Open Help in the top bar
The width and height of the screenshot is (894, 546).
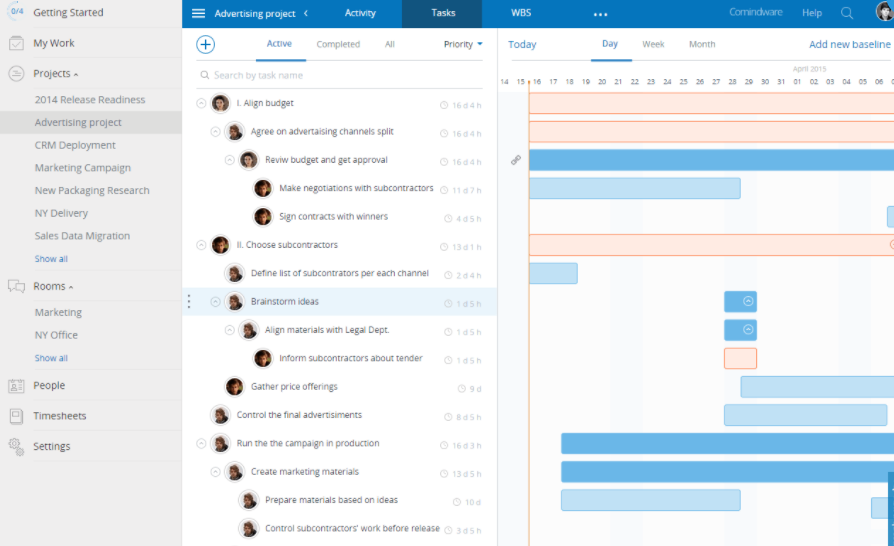[812, 13]
